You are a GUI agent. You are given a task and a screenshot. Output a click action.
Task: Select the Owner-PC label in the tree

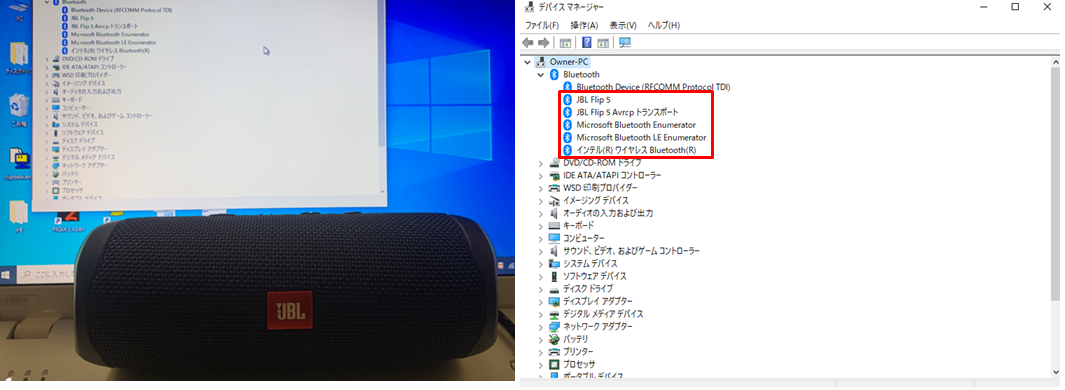569,62
